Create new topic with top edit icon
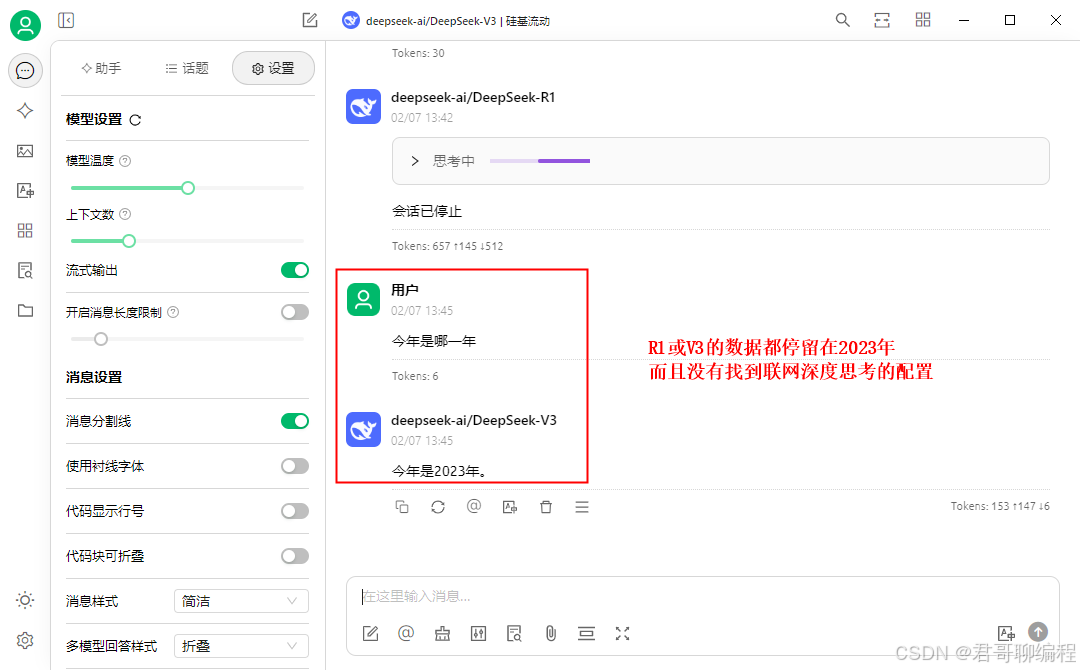This screenshot has height=670, width=1080. (x=310, y=21)
